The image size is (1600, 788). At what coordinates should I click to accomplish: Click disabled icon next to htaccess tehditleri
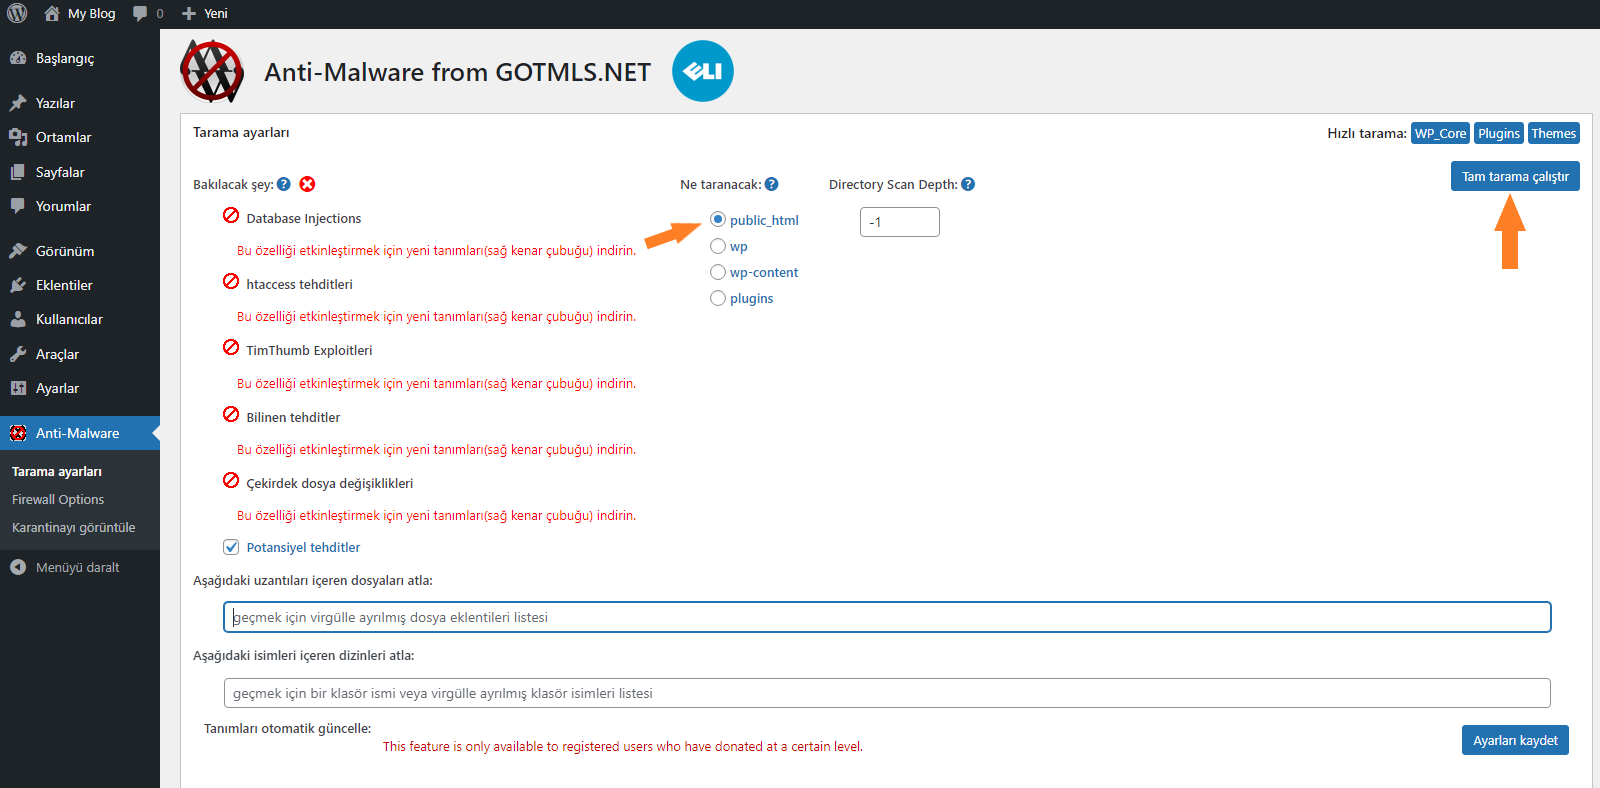[x=231, y=282]
